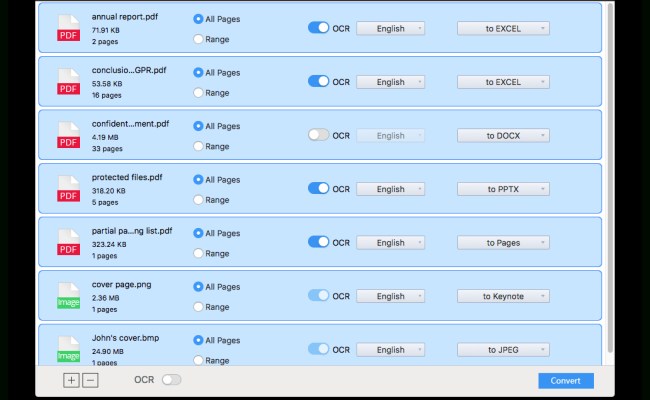Click file name 'confident...ment.pdf'
This screenshot has width=650, height=400.
131,124
